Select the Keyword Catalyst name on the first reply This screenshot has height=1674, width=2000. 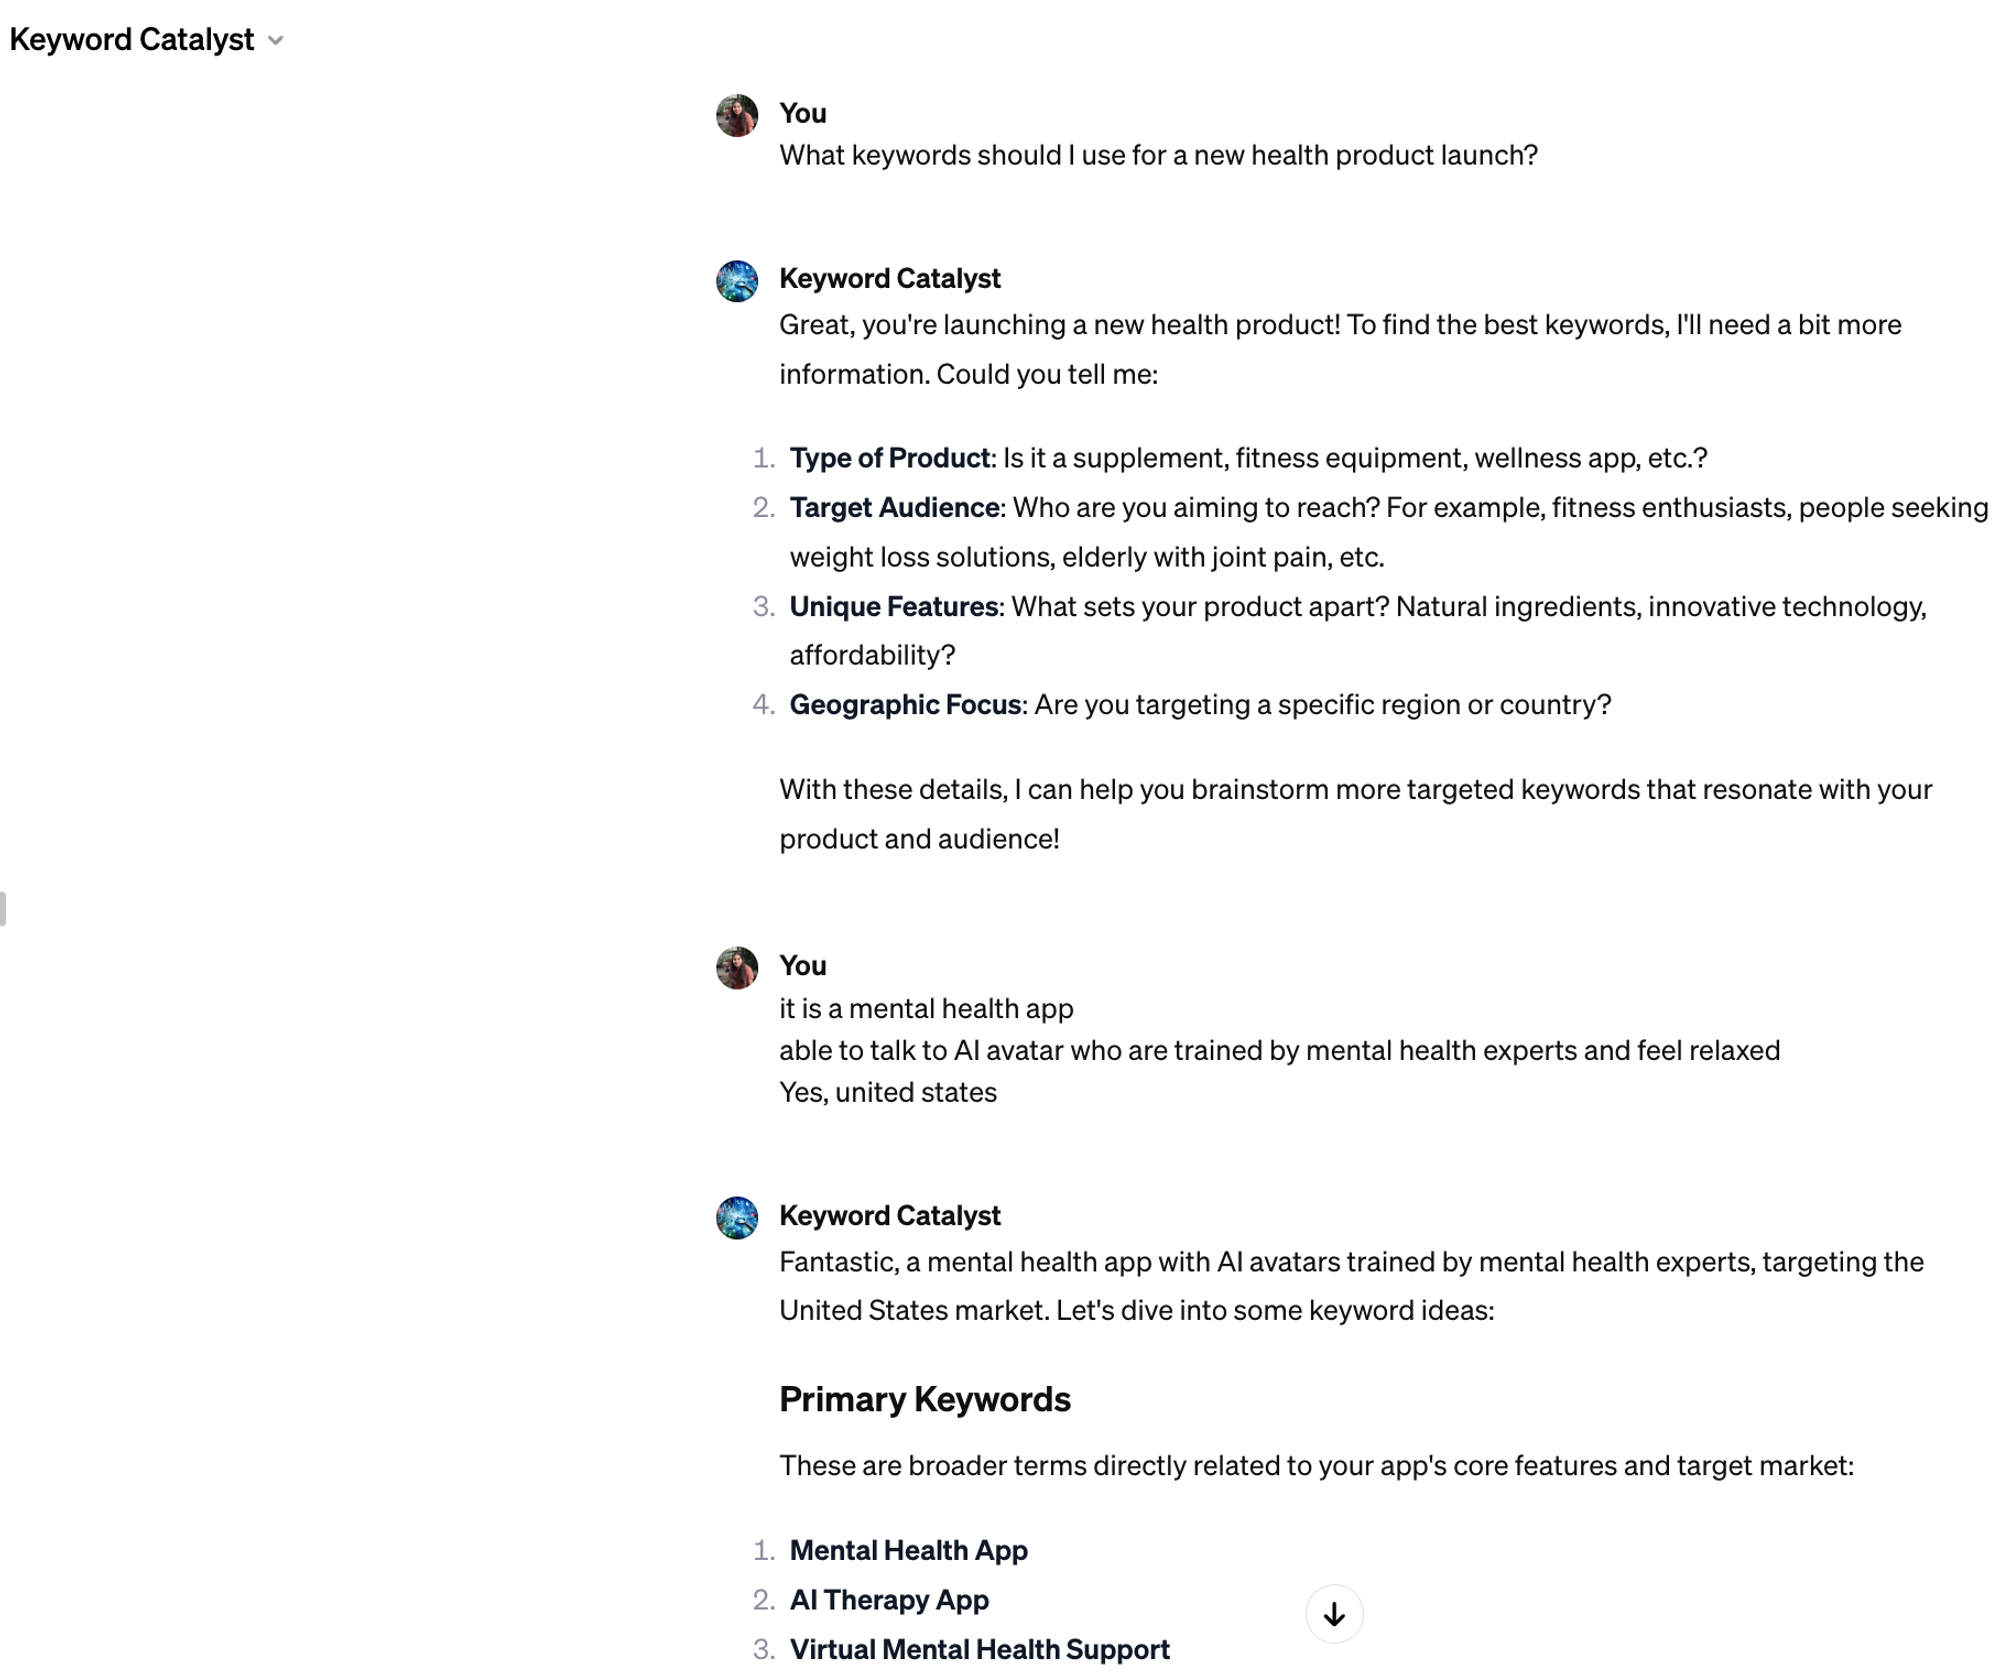[889, 278]
